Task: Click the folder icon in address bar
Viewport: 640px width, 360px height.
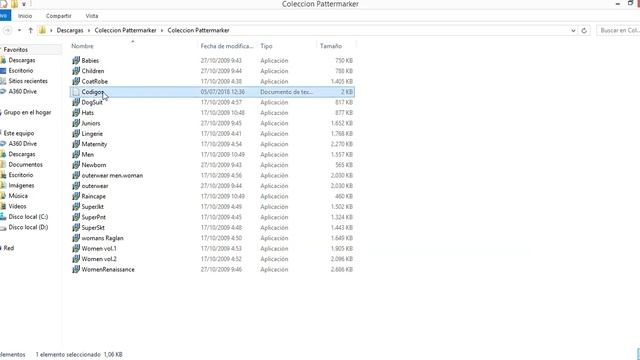Action: click(42, 30)
